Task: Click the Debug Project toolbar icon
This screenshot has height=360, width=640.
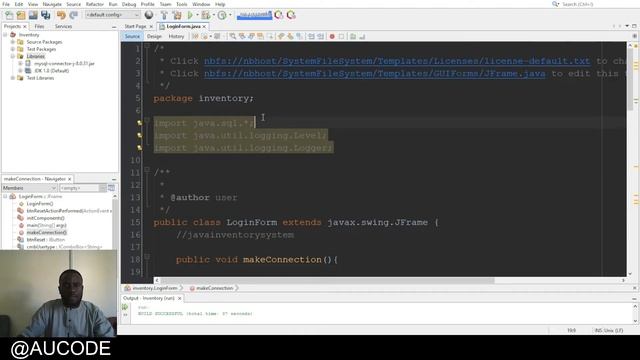Action: click(206, 15)
